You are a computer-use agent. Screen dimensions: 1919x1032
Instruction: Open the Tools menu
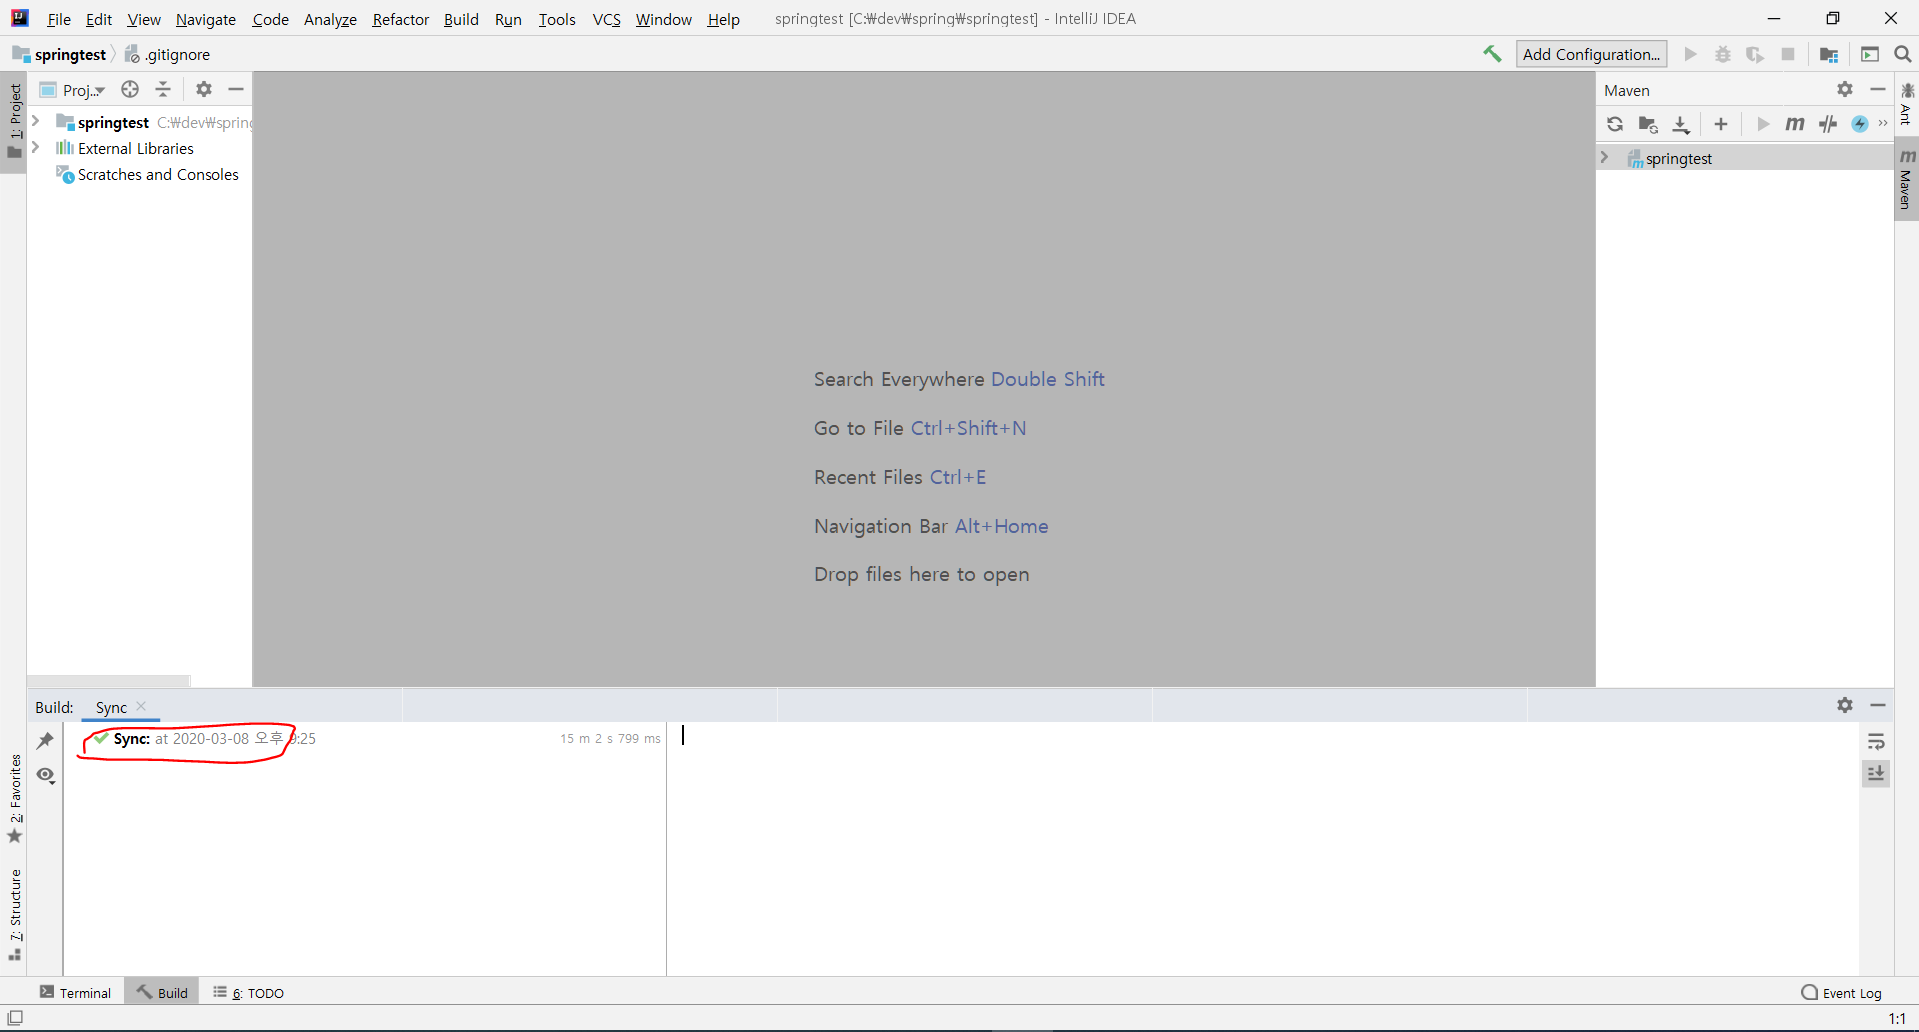pos(557,19)
